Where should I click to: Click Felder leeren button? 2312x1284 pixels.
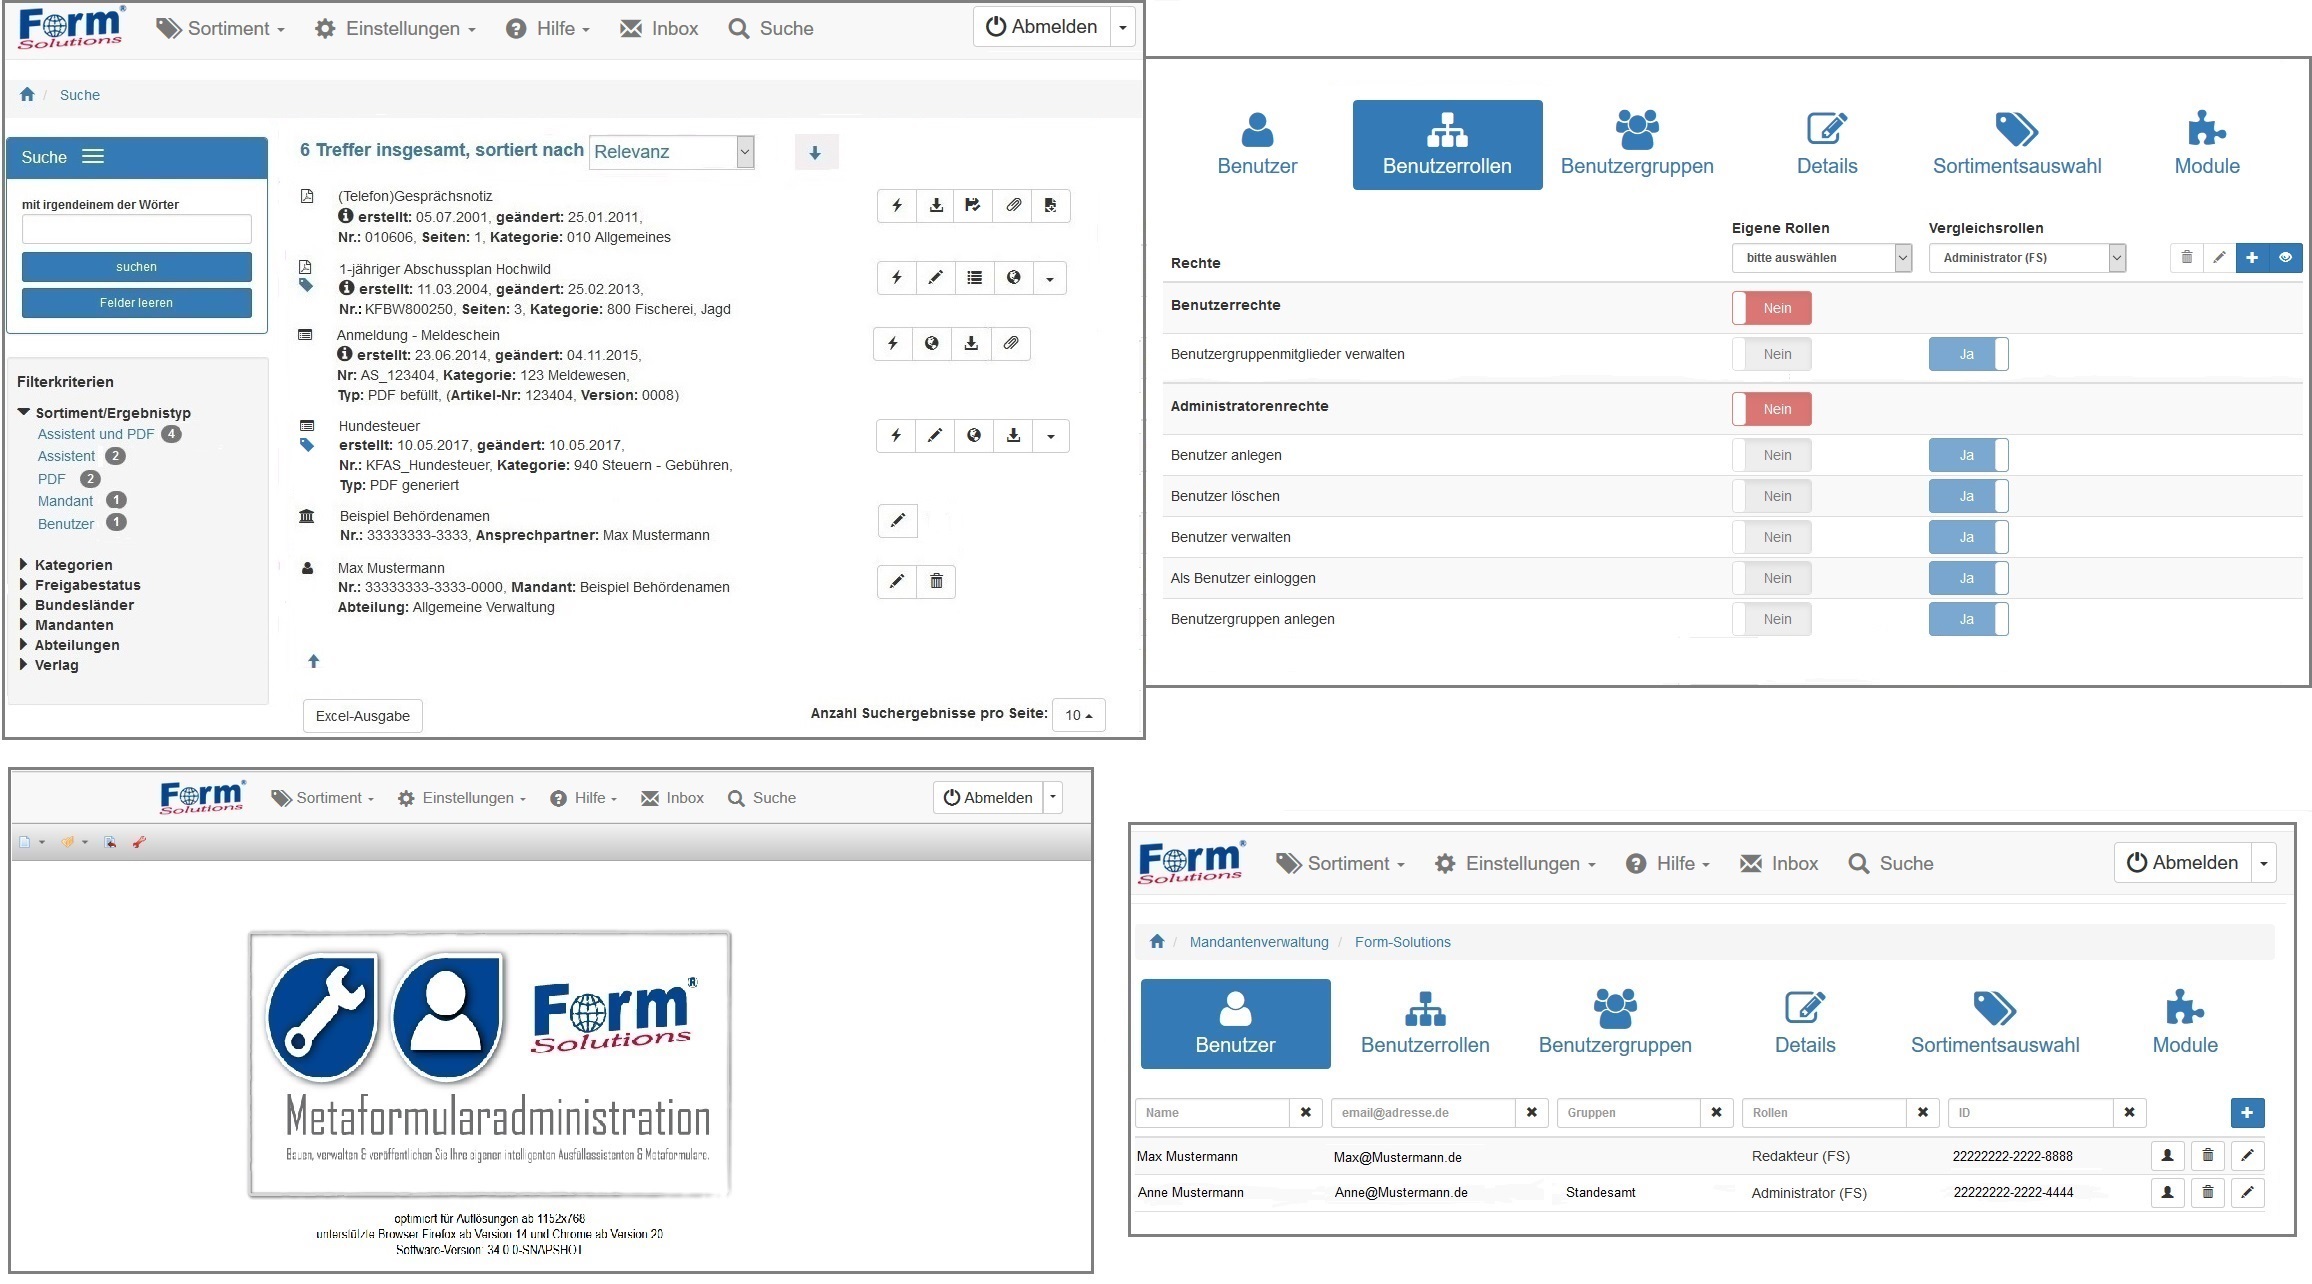pyautogui.click(x=137, y=303)
